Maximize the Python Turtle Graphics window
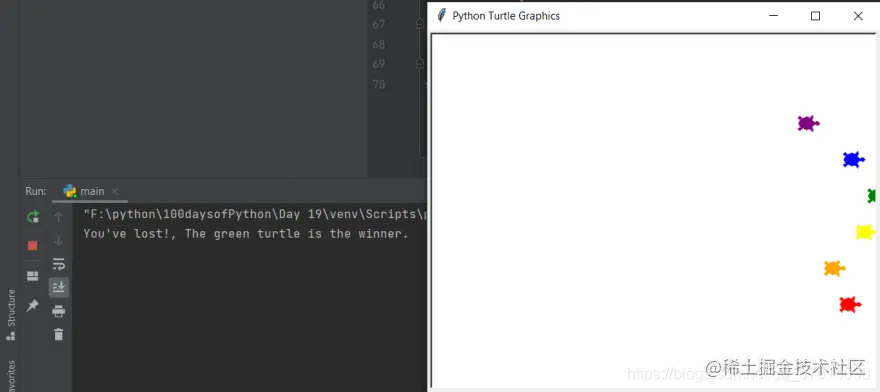Image resolution: width=880 pixels, height=392 pixels. (815, 16)
